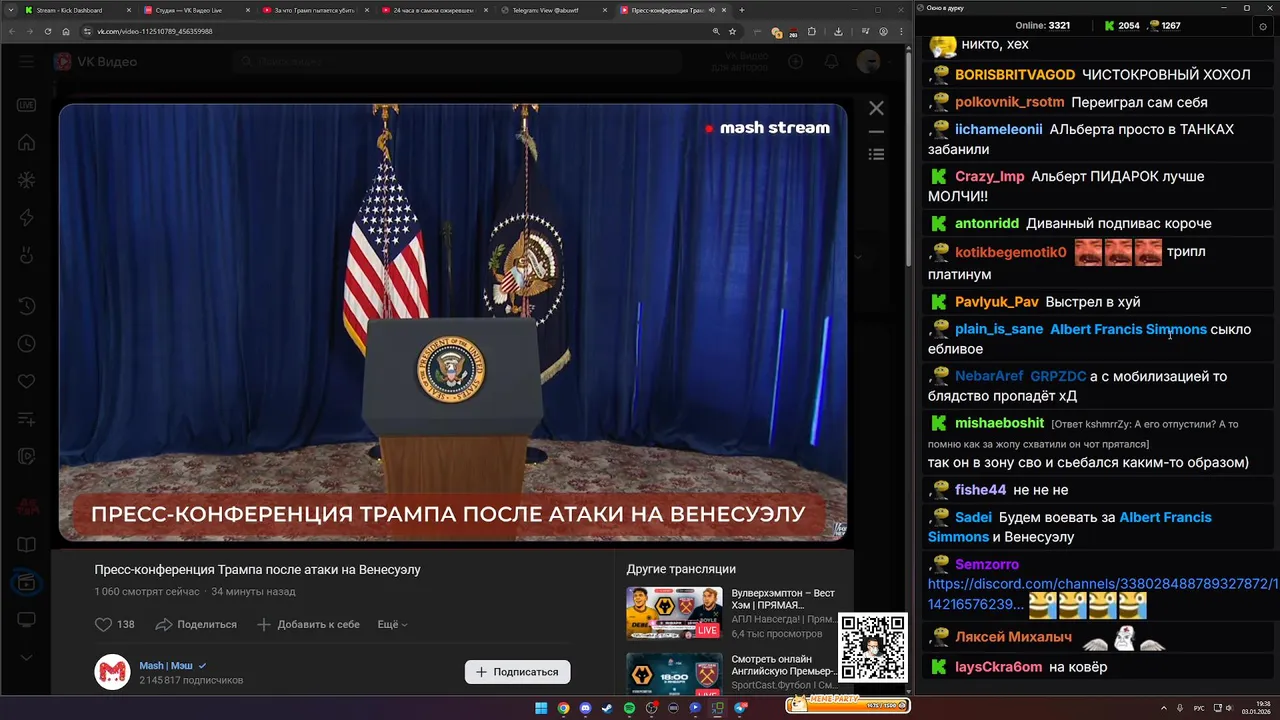Open Google Chrome from the taskbar
The width and height of the screenshot is (1280, 720).
(x=563, y=708)
